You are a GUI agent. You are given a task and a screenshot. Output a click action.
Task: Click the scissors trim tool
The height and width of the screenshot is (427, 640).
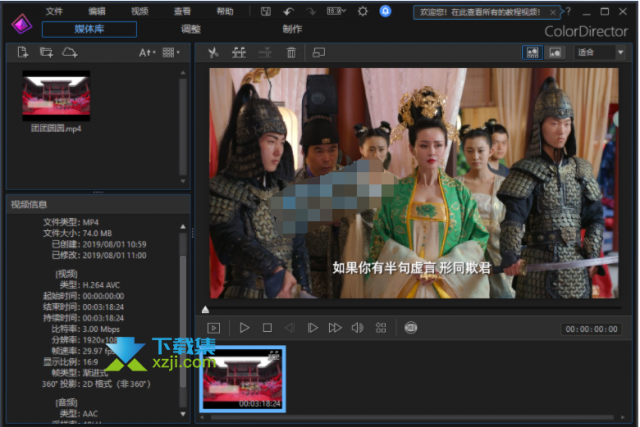point(213,52)
